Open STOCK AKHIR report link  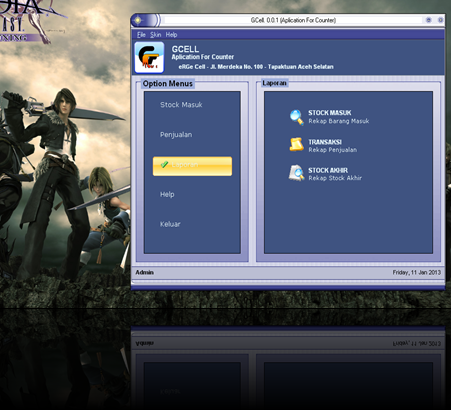(x=328, y=170)
